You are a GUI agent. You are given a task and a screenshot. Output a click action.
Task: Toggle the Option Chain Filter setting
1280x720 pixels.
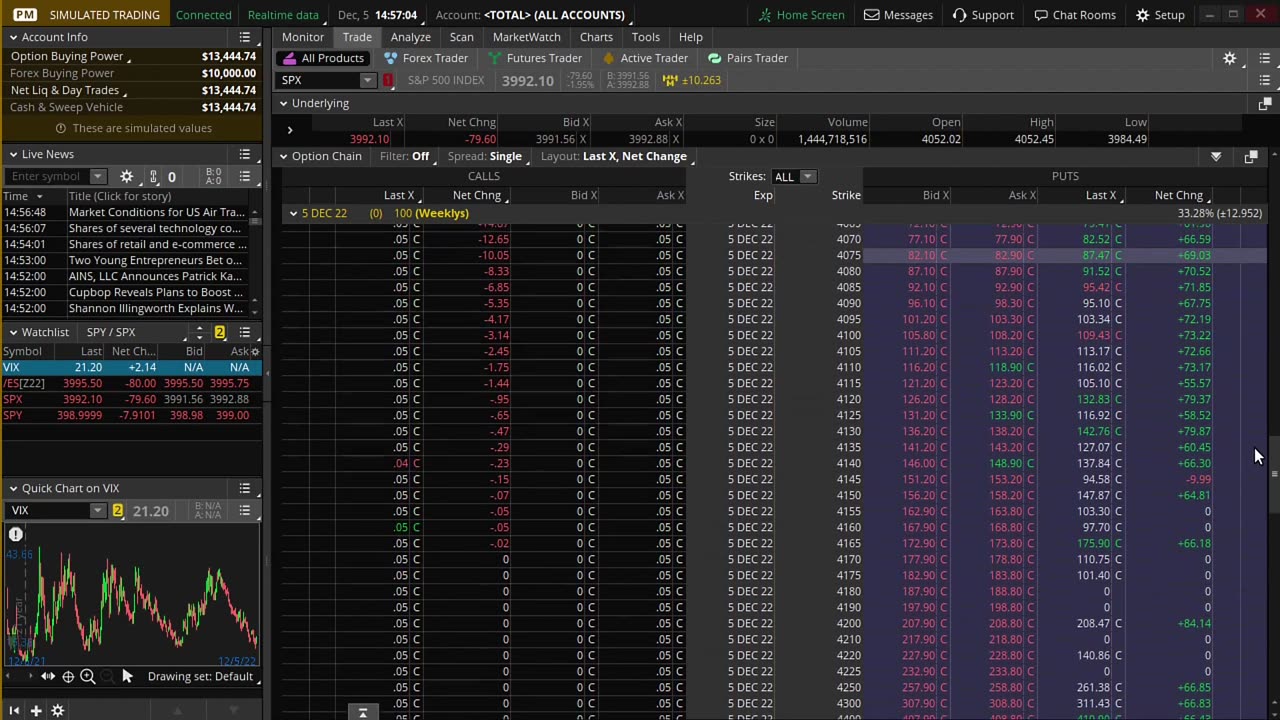click(405, 156)
